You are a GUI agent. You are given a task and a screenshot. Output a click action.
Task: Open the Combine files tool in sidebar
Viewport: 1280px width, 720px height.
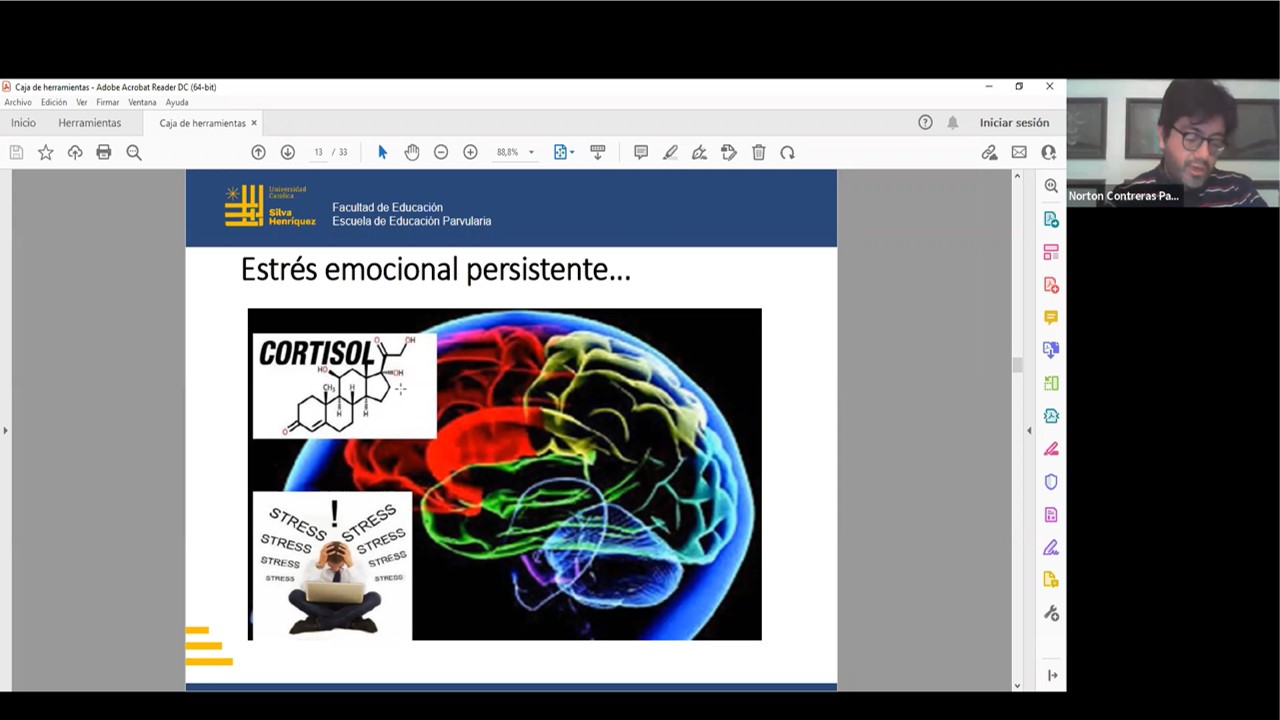coord(1051,350)
